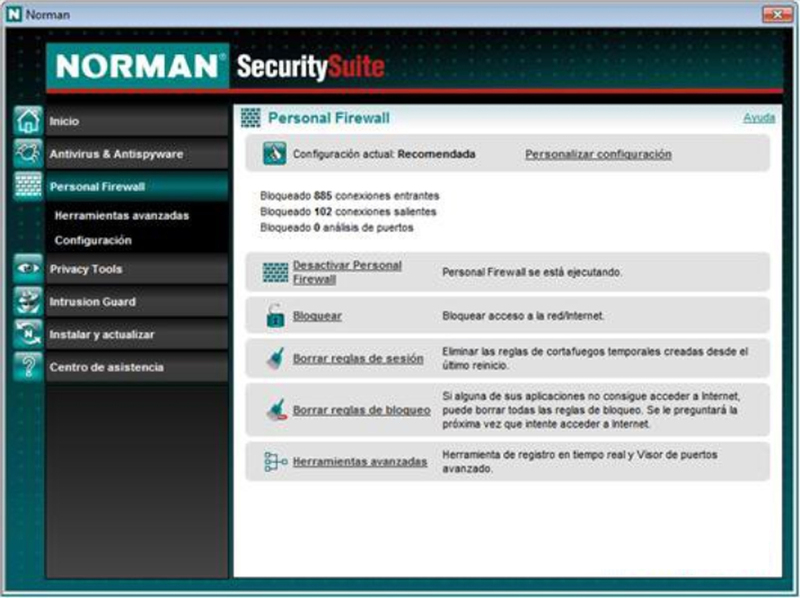Close the Norman window

(777, 14)
